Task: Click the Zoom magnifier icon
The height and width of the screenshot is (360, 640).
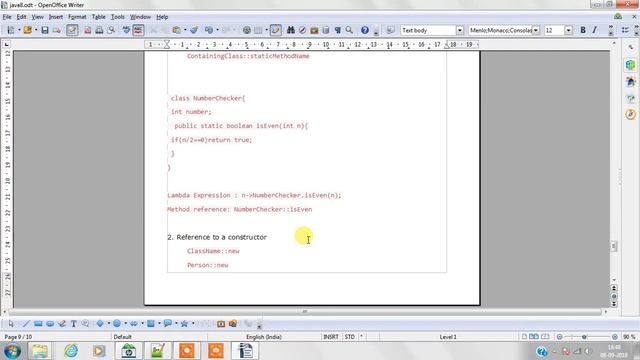Action: point(349,30)
